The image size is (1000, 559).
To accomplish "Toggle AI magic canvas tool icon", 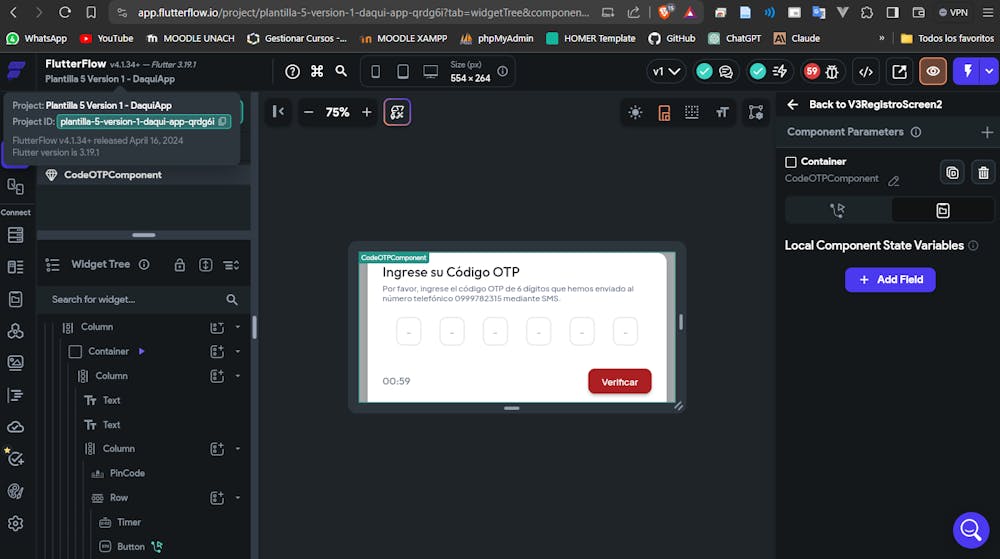I will pyautogui.click(x=397, y=112).
